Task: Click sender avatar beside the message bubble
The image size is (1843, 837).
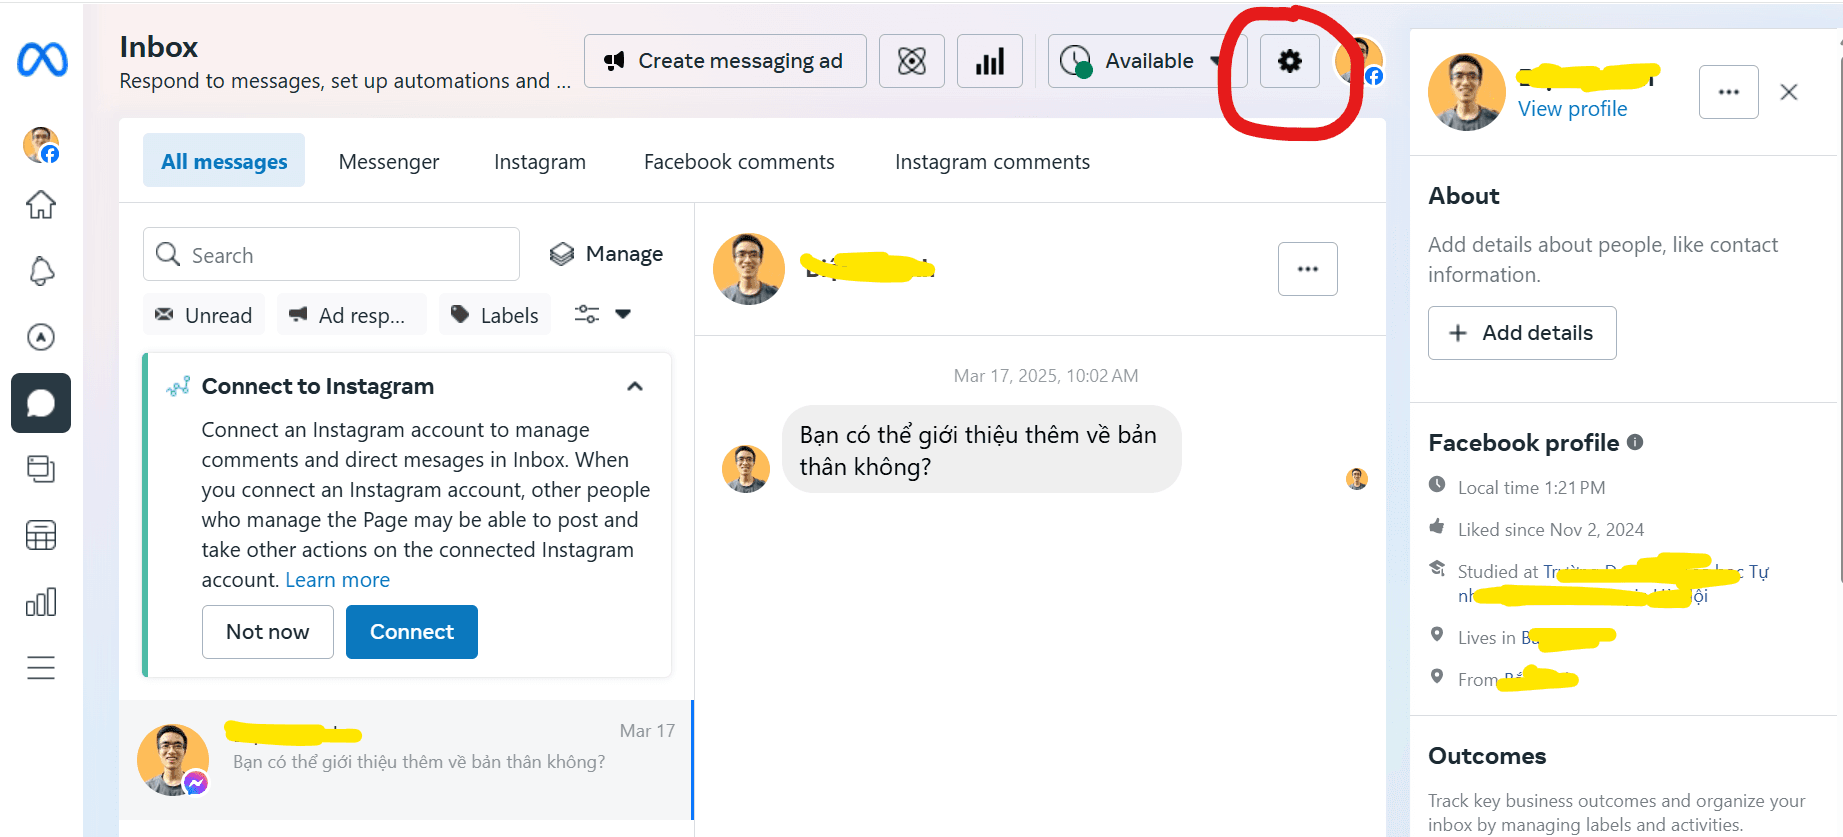Action: click(x=746, y=469)
